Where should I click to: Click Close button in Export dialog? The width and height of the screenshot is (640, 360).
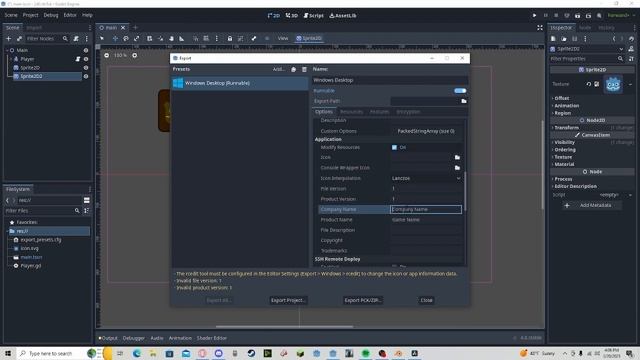click(427, 300)
